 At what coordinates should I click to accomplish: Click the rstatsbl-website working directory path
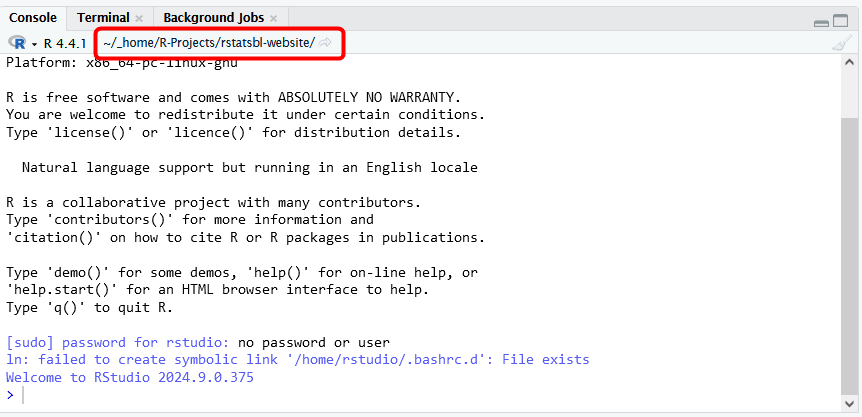click(x=208, y=42)
